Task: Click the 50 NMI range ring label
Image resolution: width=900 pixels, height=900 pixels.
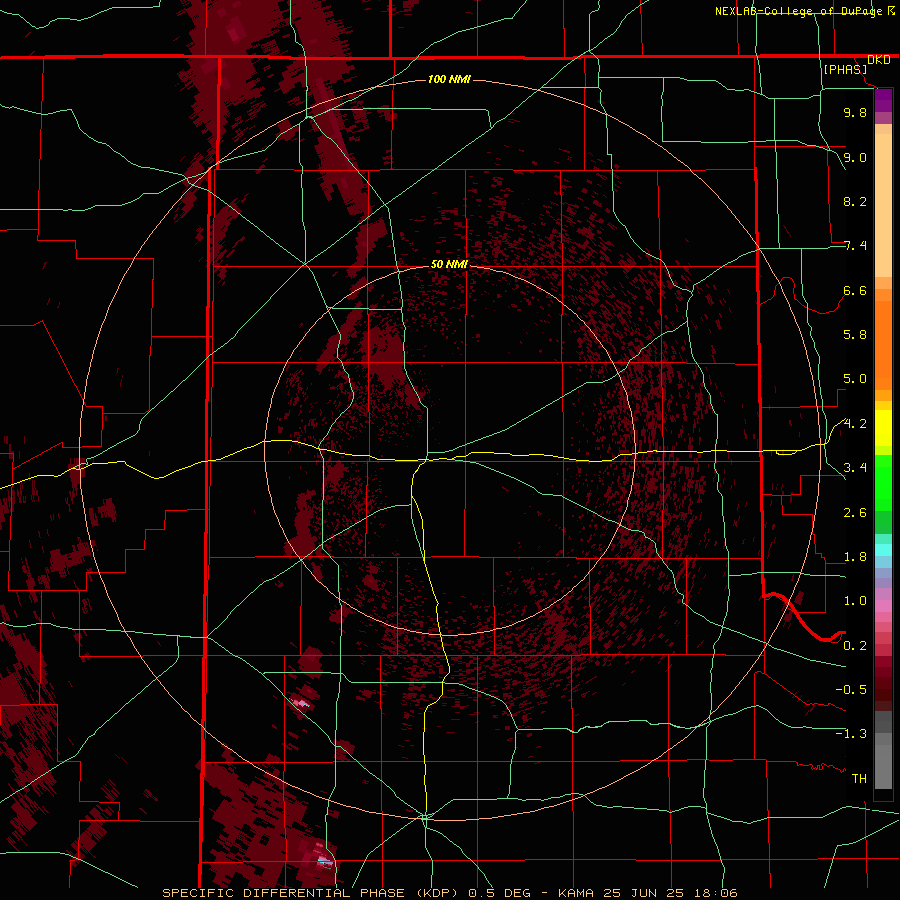Action: [449, 264]
